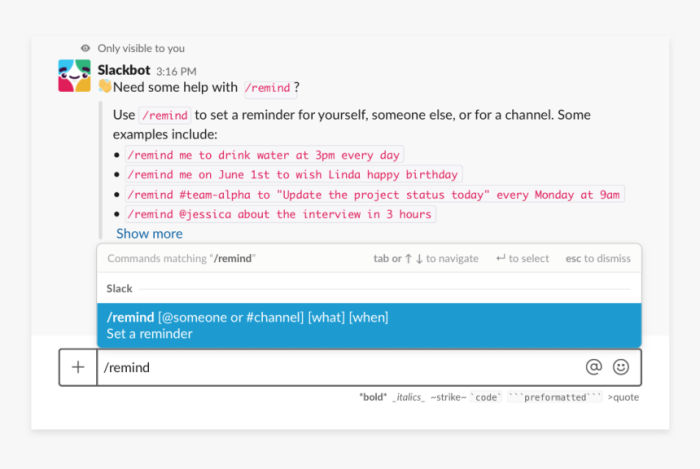700x469 pixels.
Task: Expand the message with Show more
Action: (149, 234)
